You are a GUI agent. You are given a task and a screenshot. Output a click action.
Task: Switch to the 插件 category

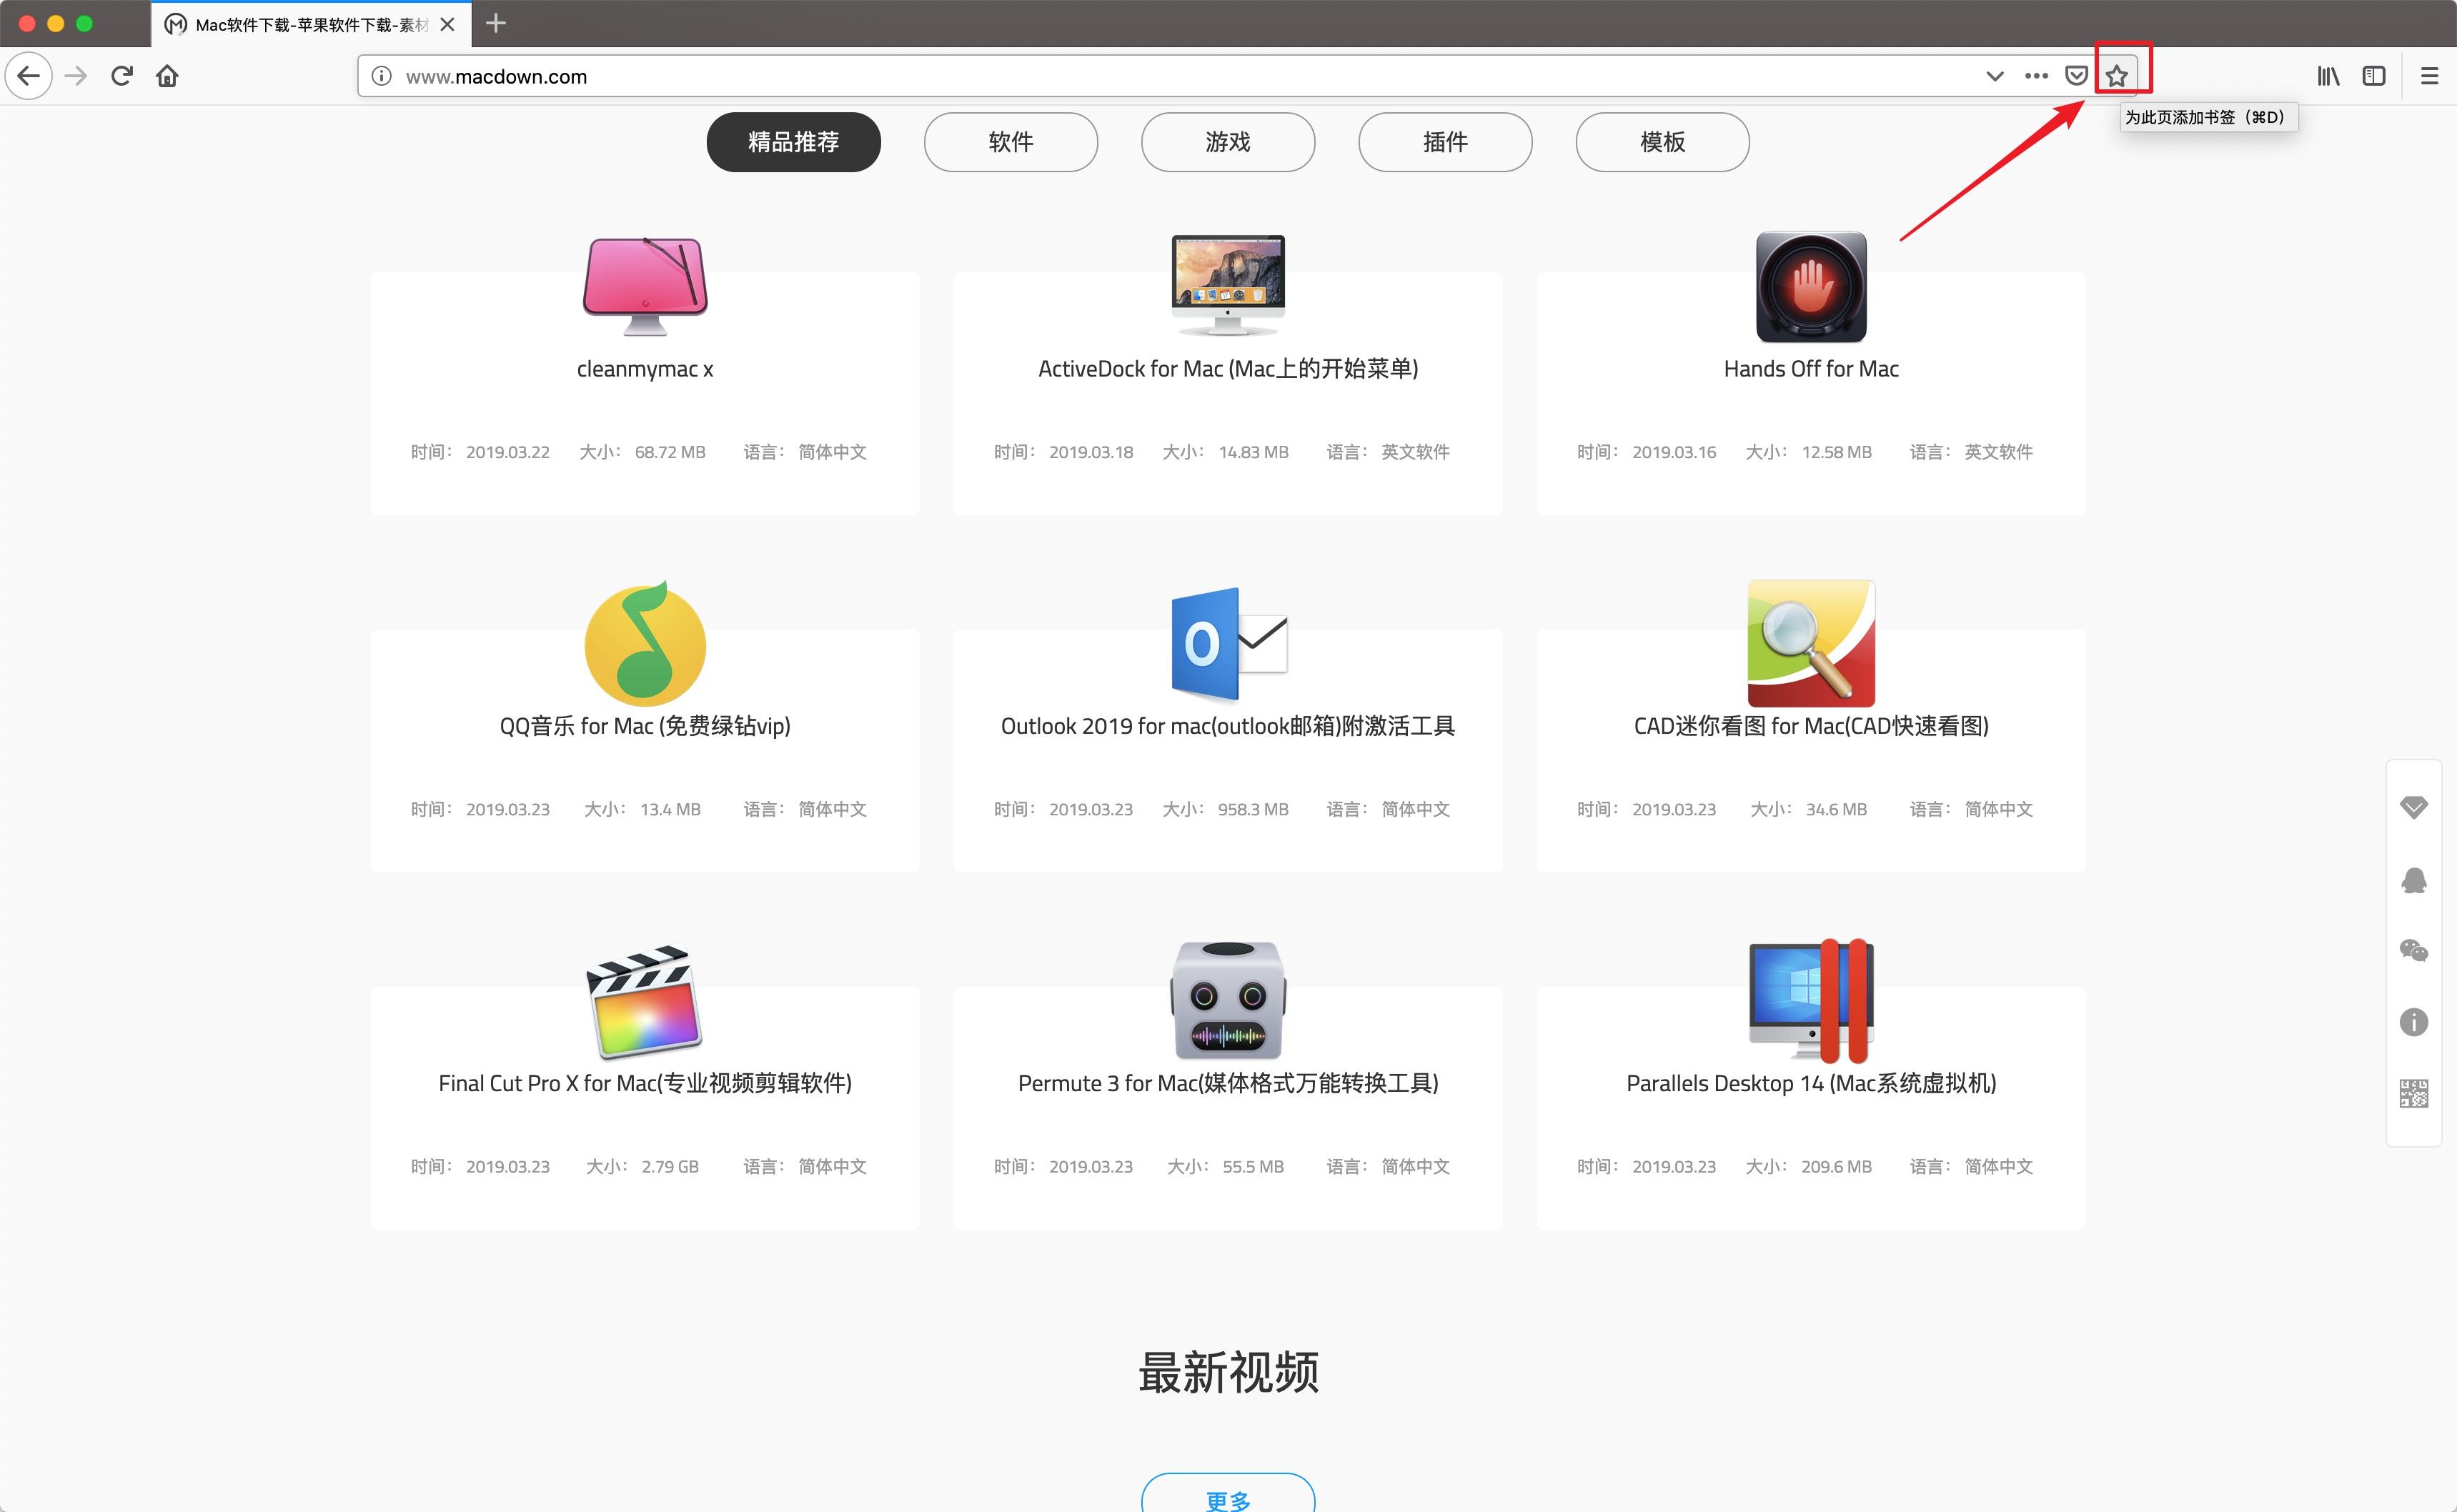1445,142
